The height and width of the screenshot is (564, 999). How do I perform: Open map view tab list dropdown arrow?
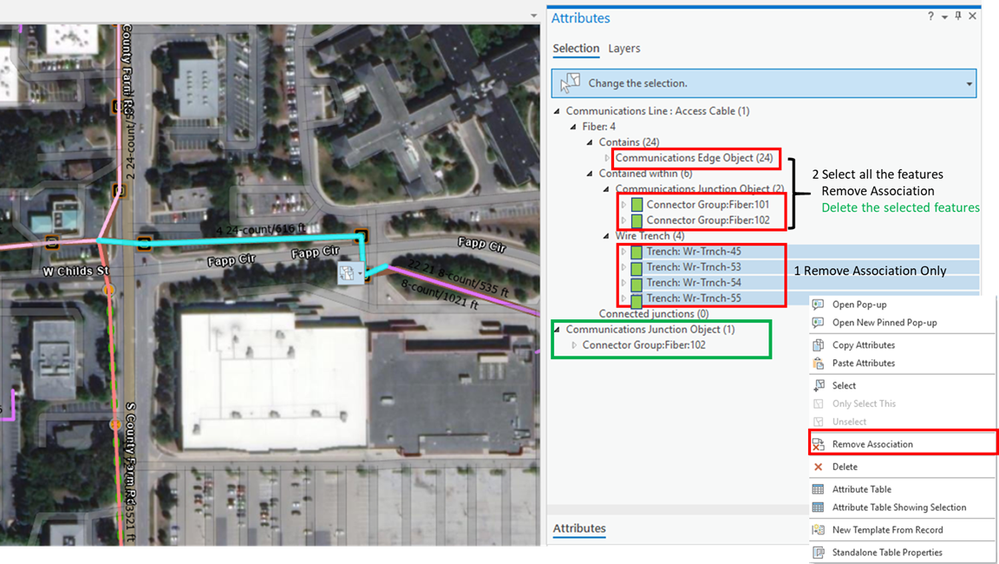(x=534, y=15)
